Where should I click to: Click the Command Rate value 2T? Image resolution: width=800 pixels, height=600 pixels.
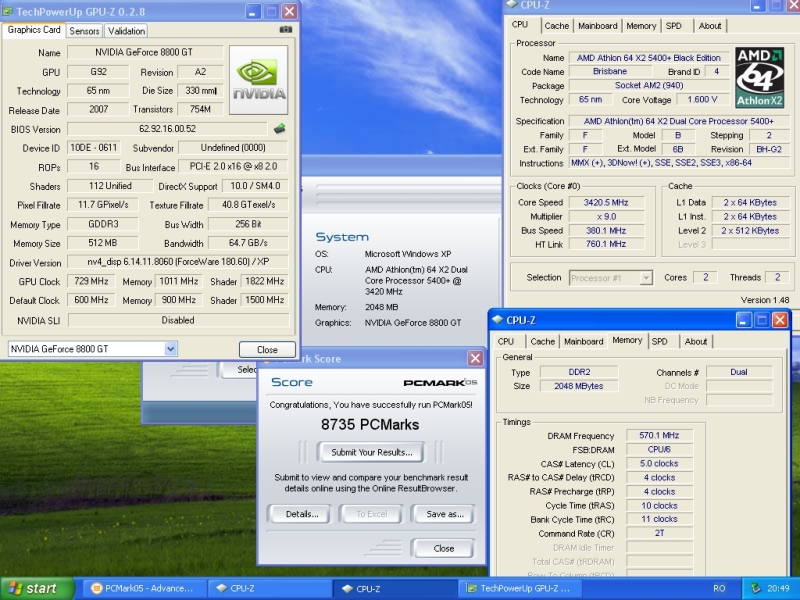(659, 533)
